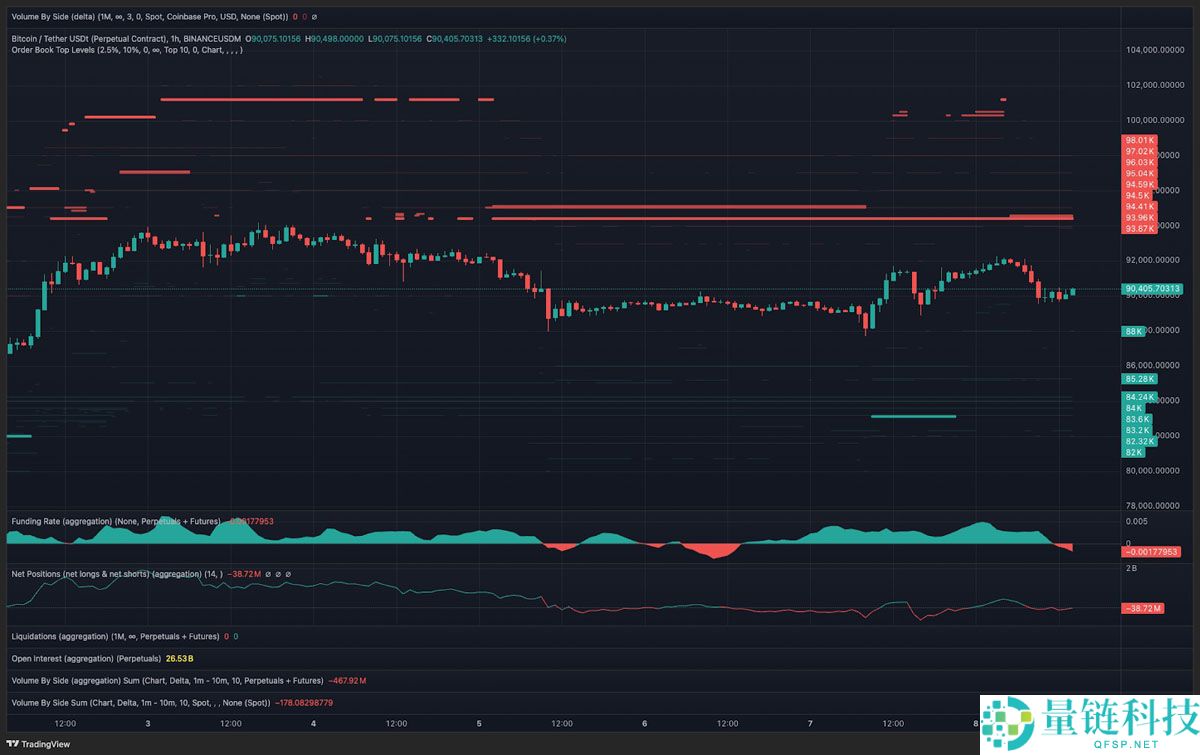Click the red −38.72M label on the right axis
The width and height of the screenshot is (1200, 755).
(1144, 607)
